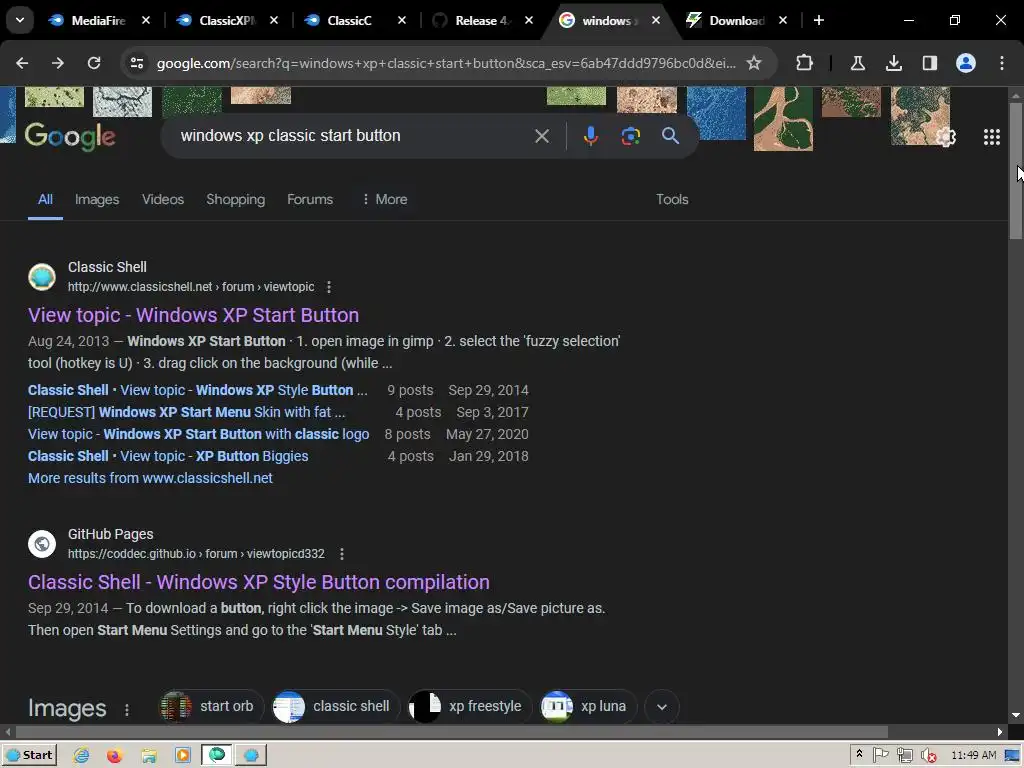Open options for the GitHub Pages result
Viewport: 1024px width, 768px height.
(x=342, y=554)
